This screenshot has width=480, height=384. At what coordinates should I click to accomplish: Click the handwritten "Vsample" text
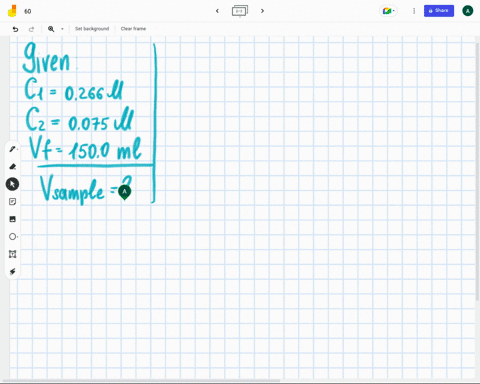(x=72, y=189)
